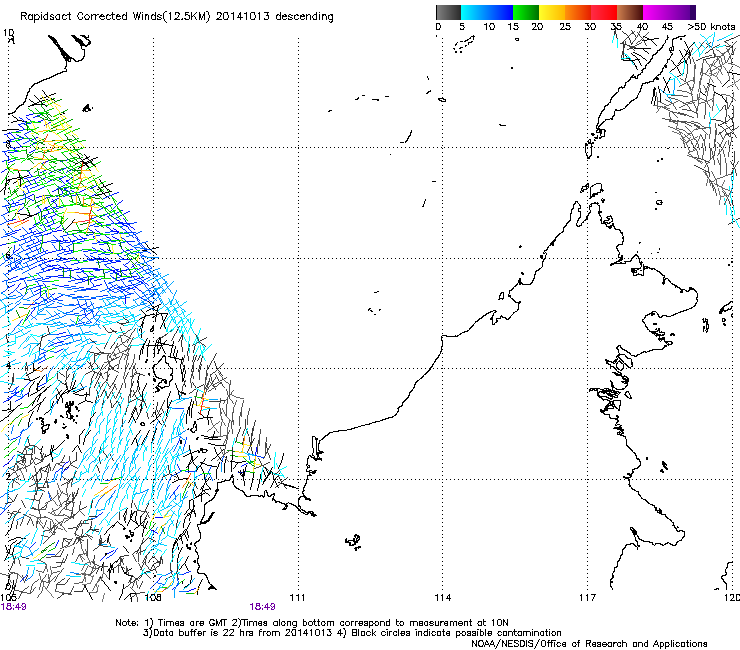
Task: Click the '>50 knots' legend label
Action: (711, 26)
